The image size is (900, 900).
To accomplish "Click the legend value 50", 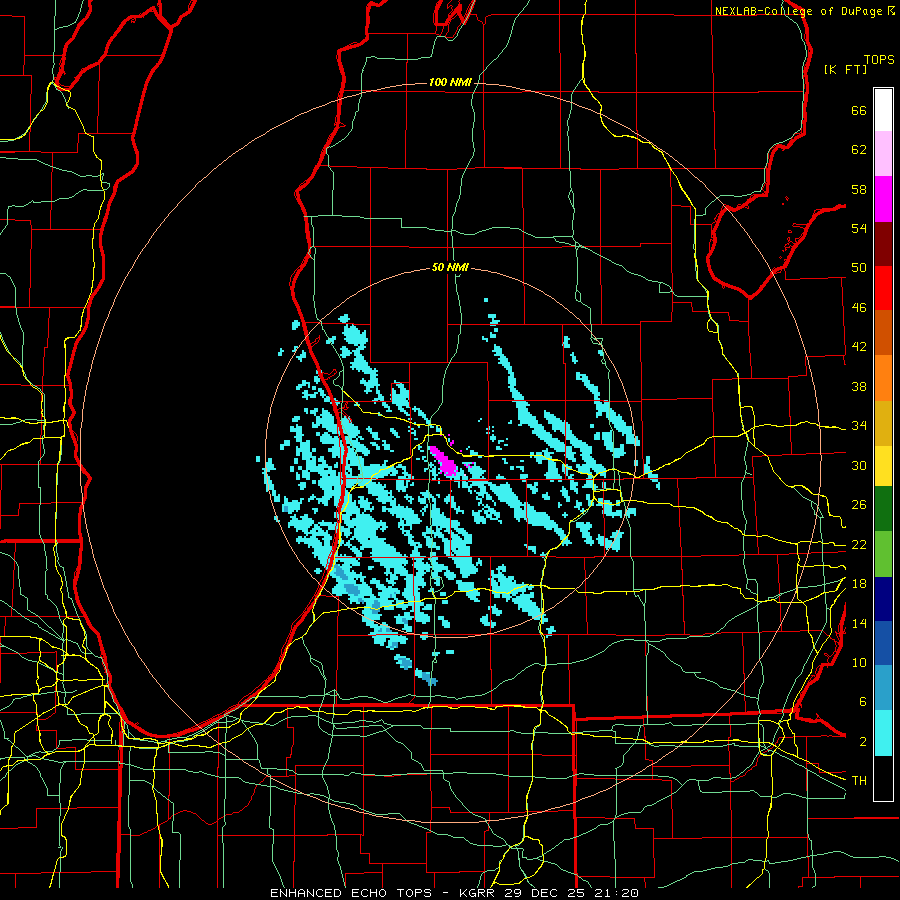I will point(859,268).
